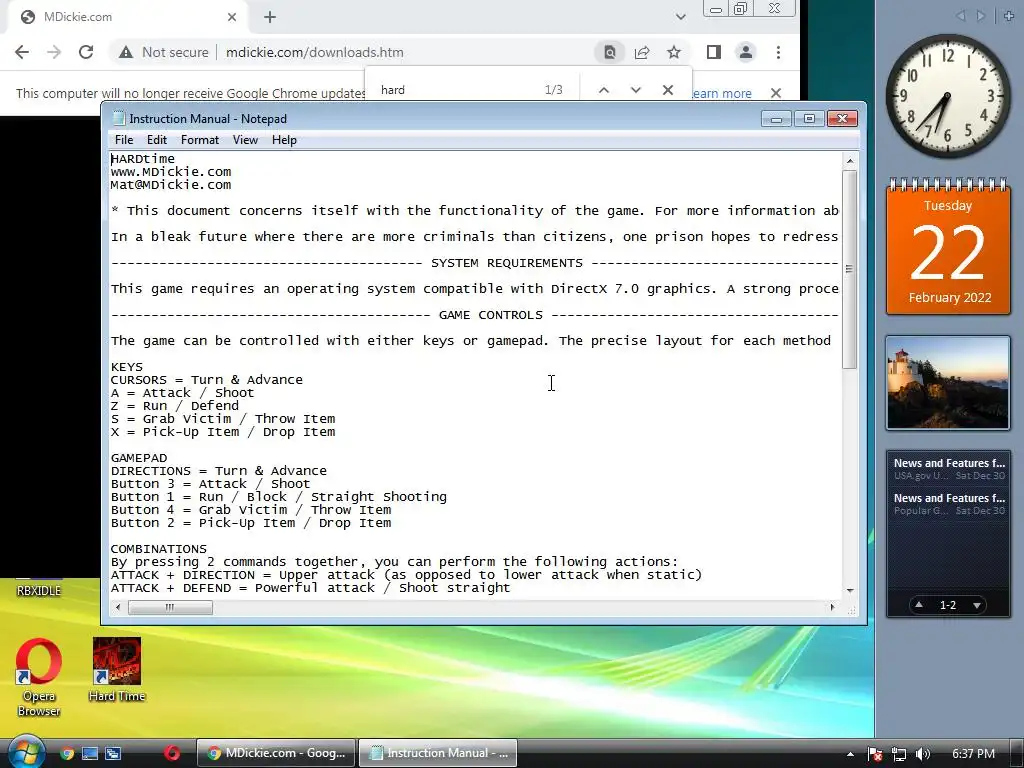Image resolution: width=1024 pixels, height=768 pixels.
Task: Launch Chrome from quick launch
Action: 67,753
